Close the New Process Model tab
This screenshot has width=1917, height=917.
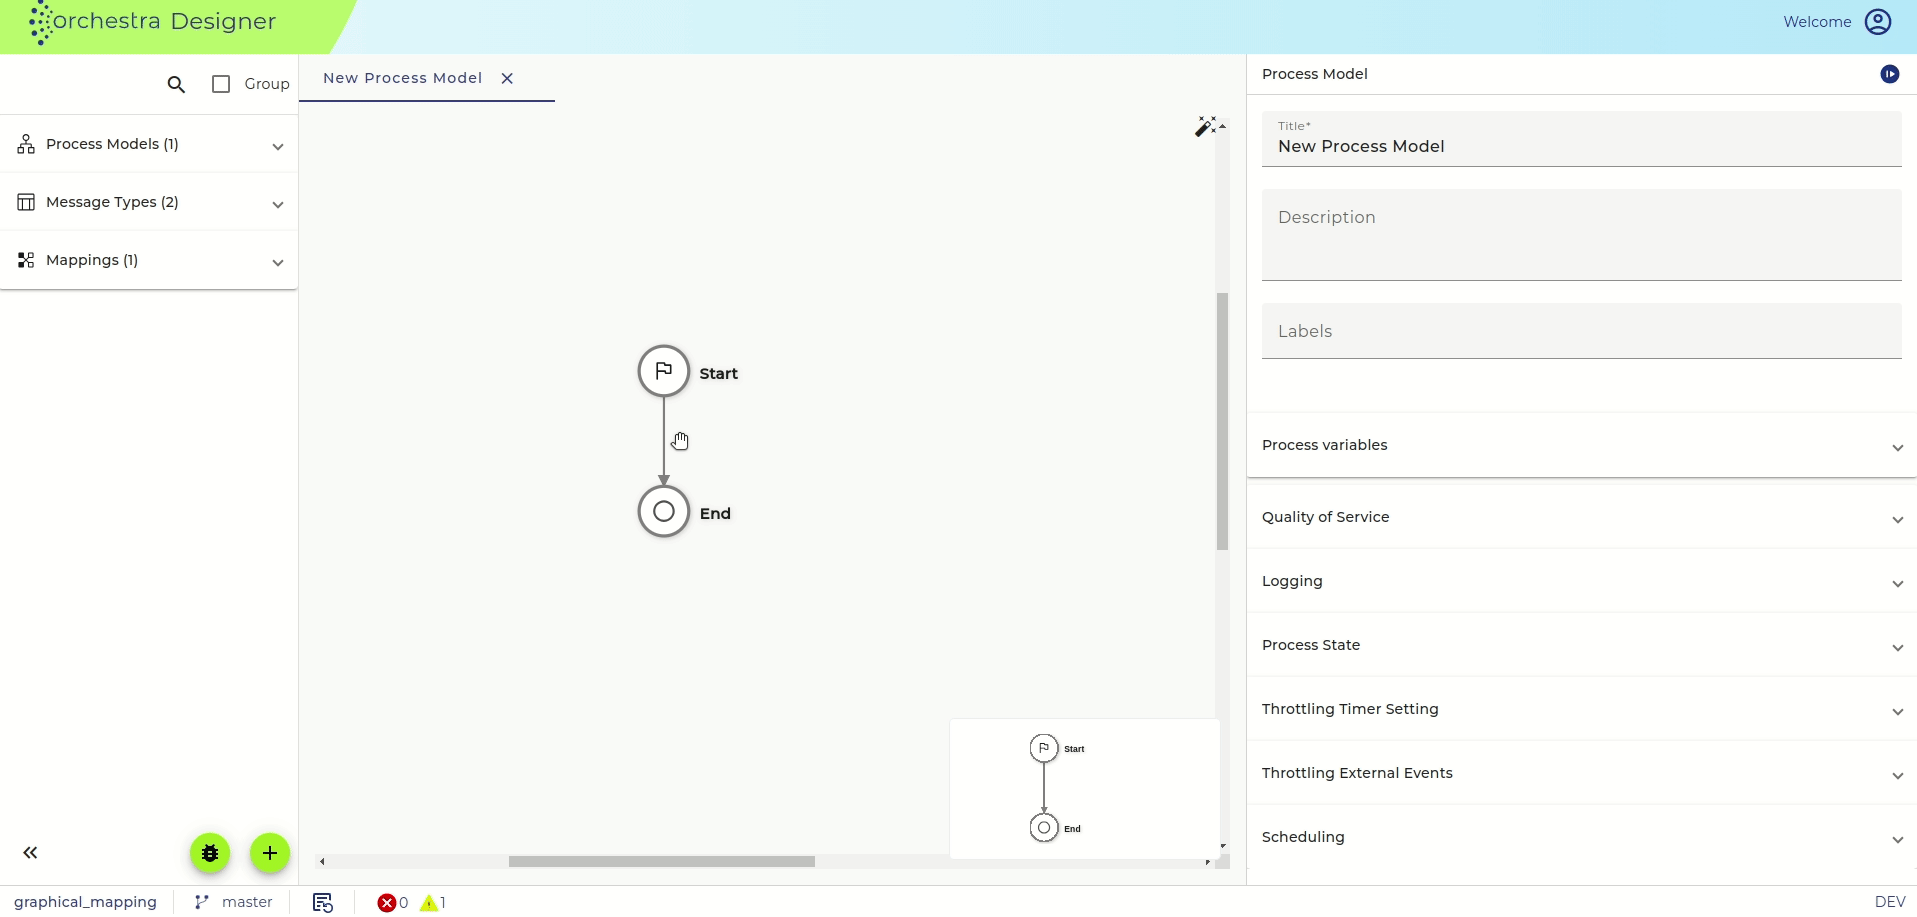coord(507,78)
